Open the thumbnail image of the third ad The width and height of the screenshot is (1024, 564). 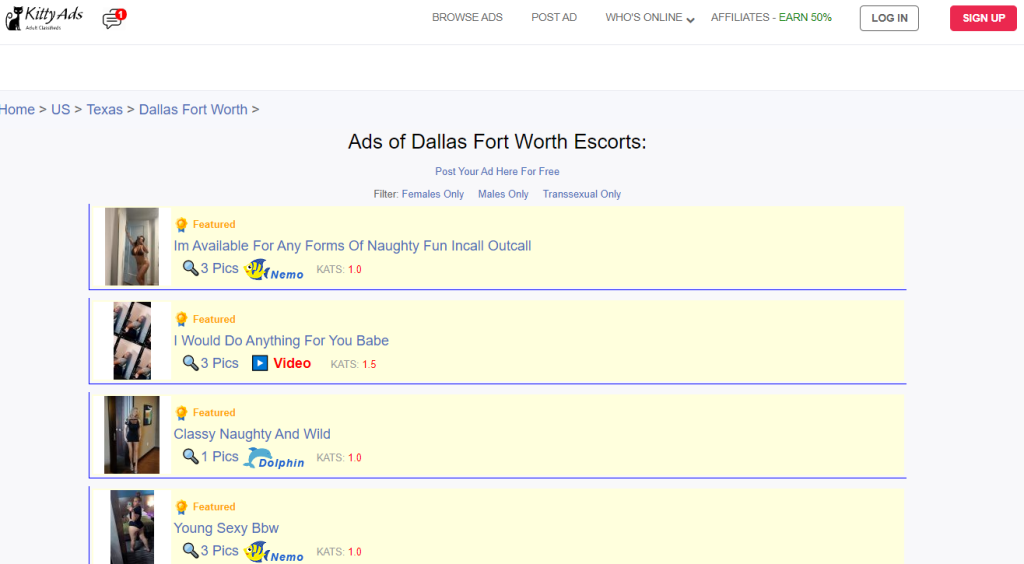[131, 434]
